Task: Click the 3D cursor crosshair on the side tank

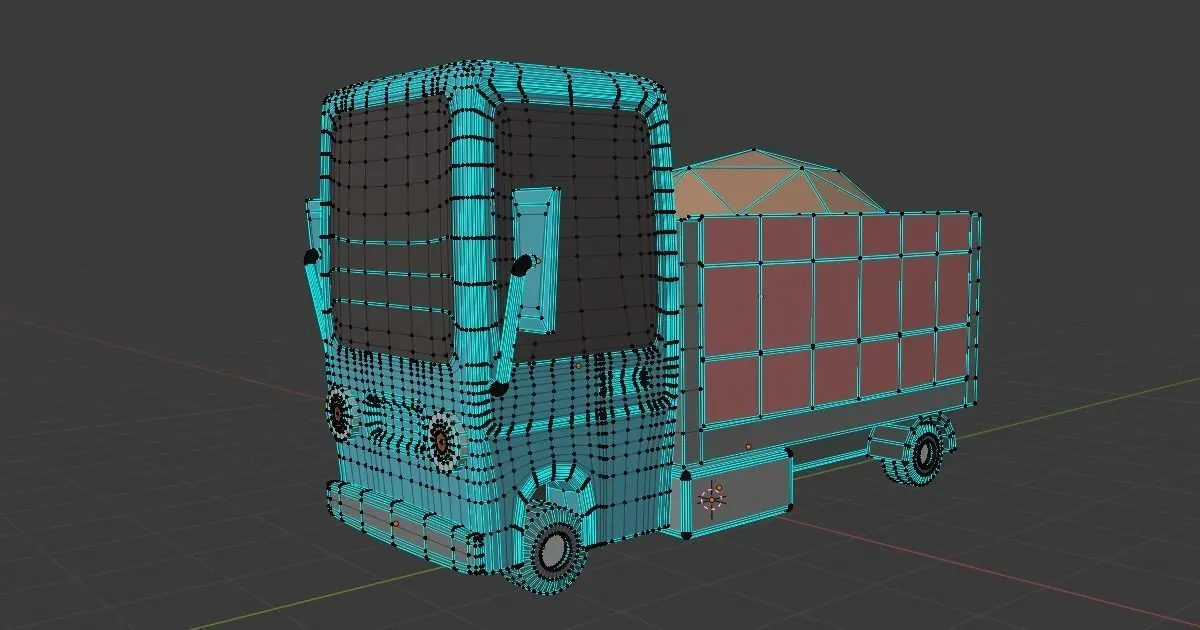Action: coord(712,497)
